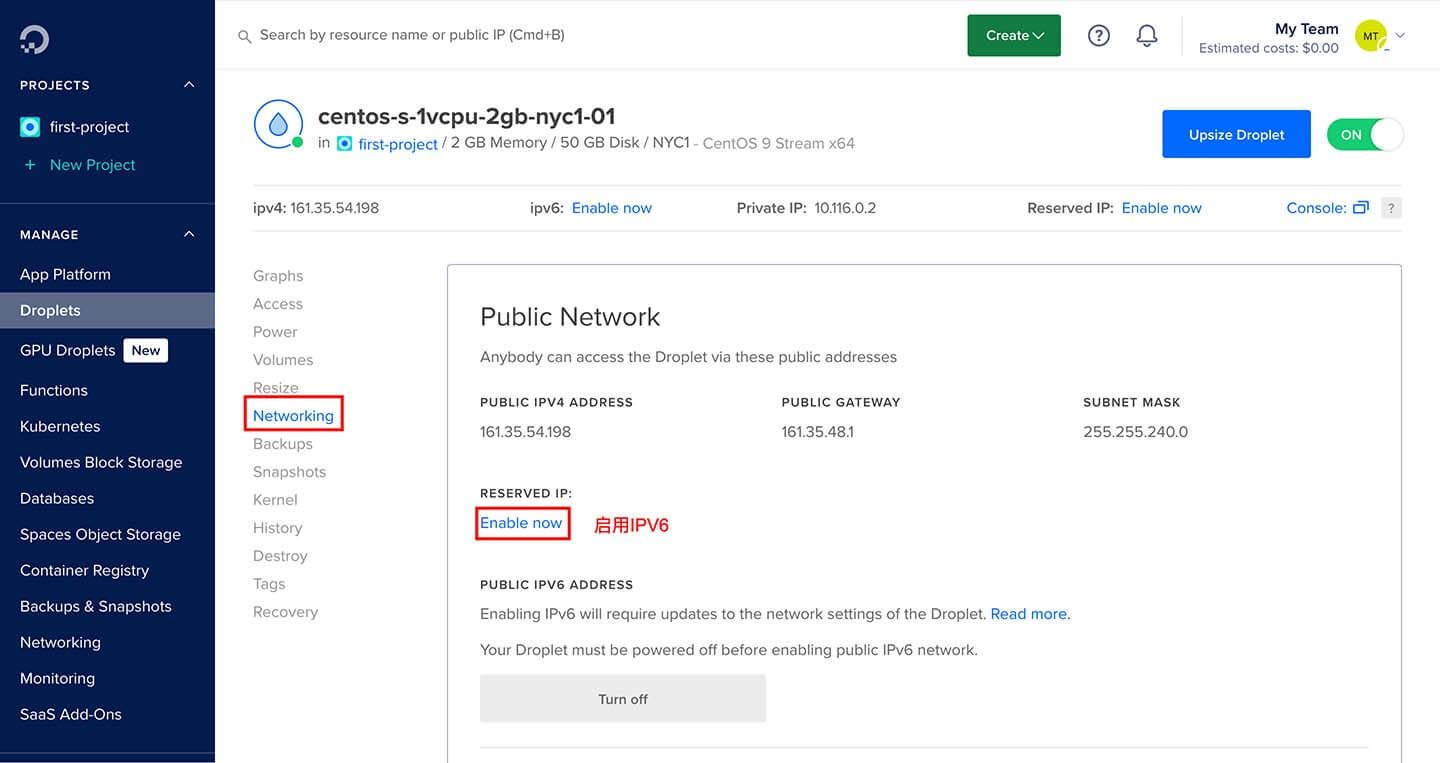Toggle the droplet ON power switch
The width and height of the screenshot is (1440, 763).
tap(1365, 135)
